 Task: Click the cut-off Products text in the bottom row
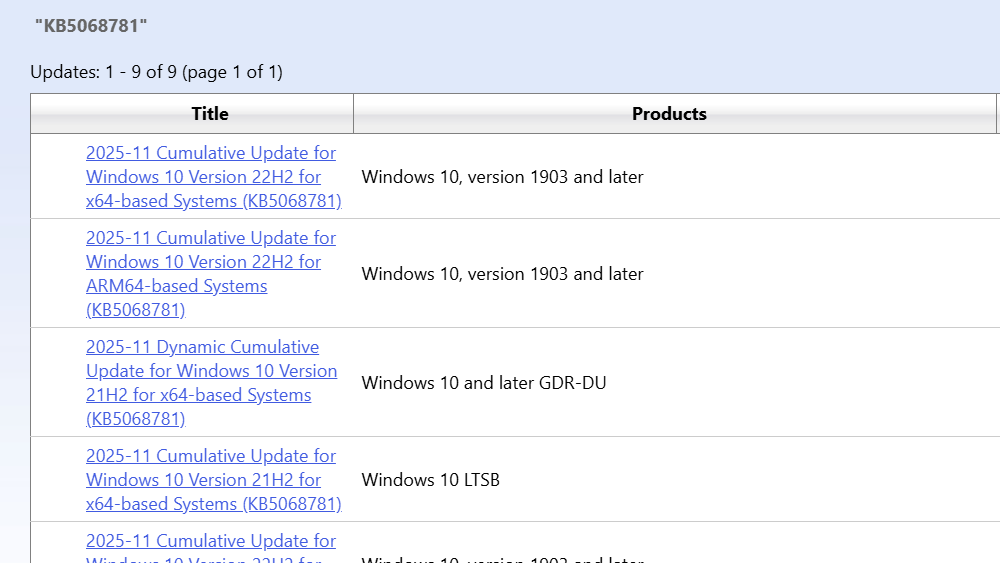click(x=502, y=558)
